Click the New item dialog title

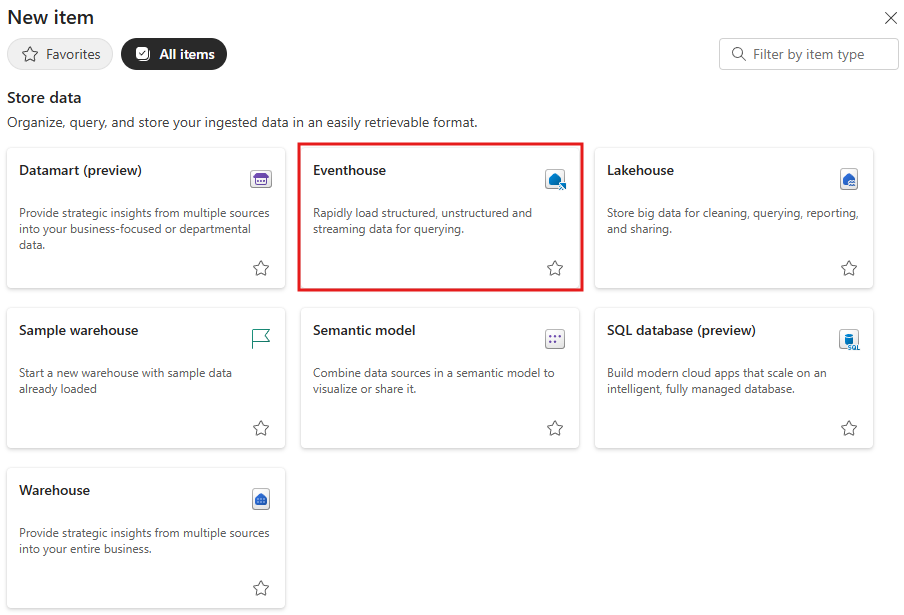51,18
